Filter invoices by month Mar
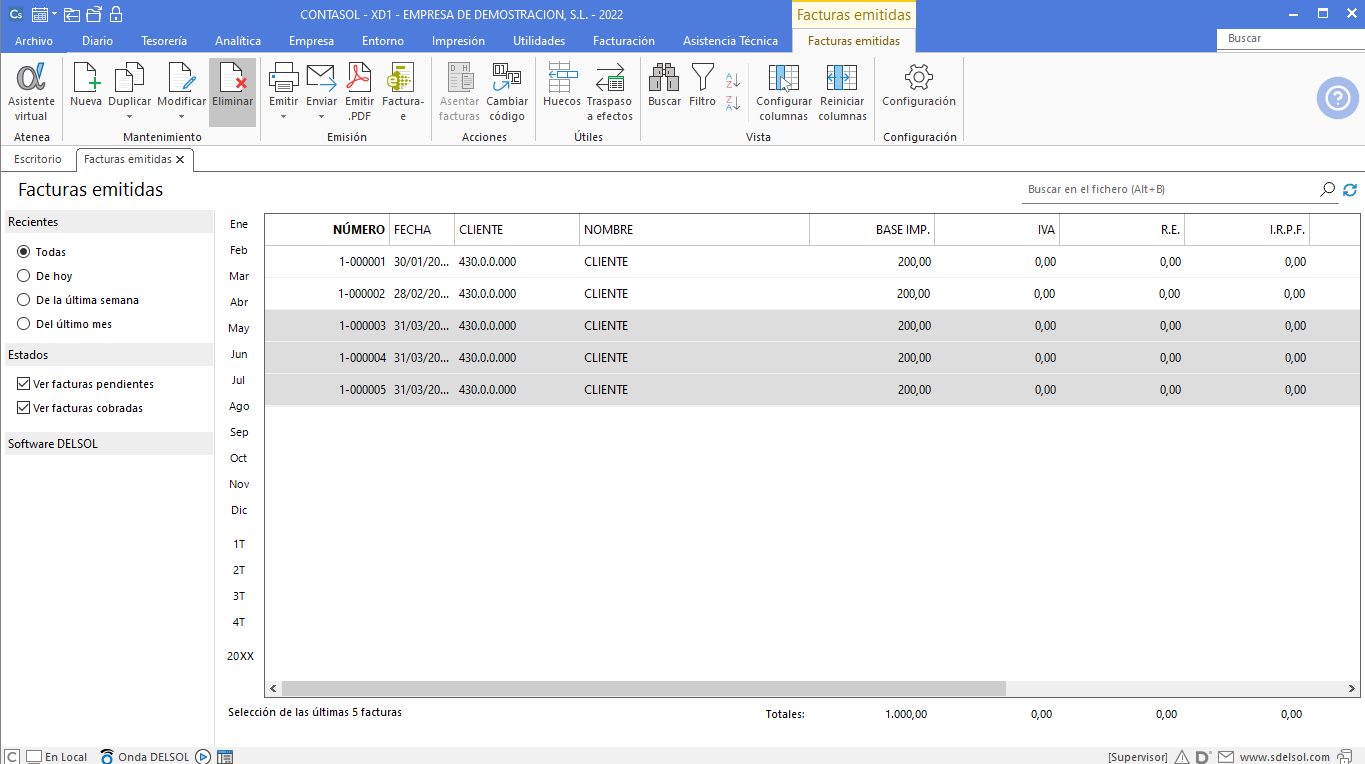 click(239, 276)
